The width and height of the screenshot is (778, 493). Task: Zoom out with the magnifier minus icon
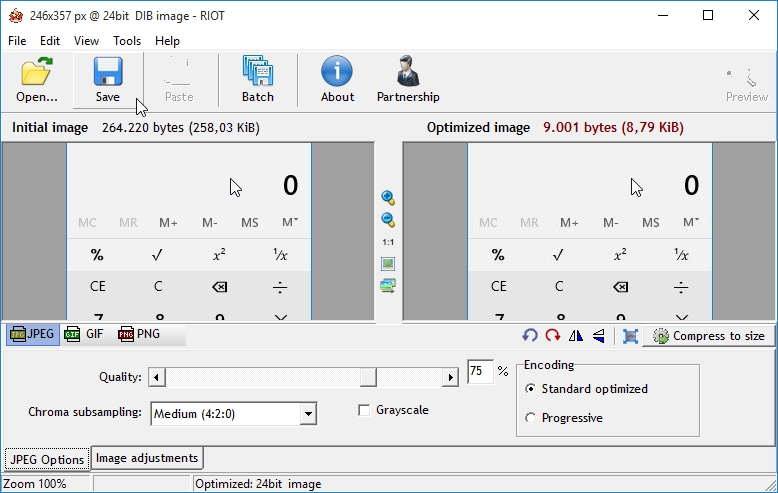click(x=388, y=220)
